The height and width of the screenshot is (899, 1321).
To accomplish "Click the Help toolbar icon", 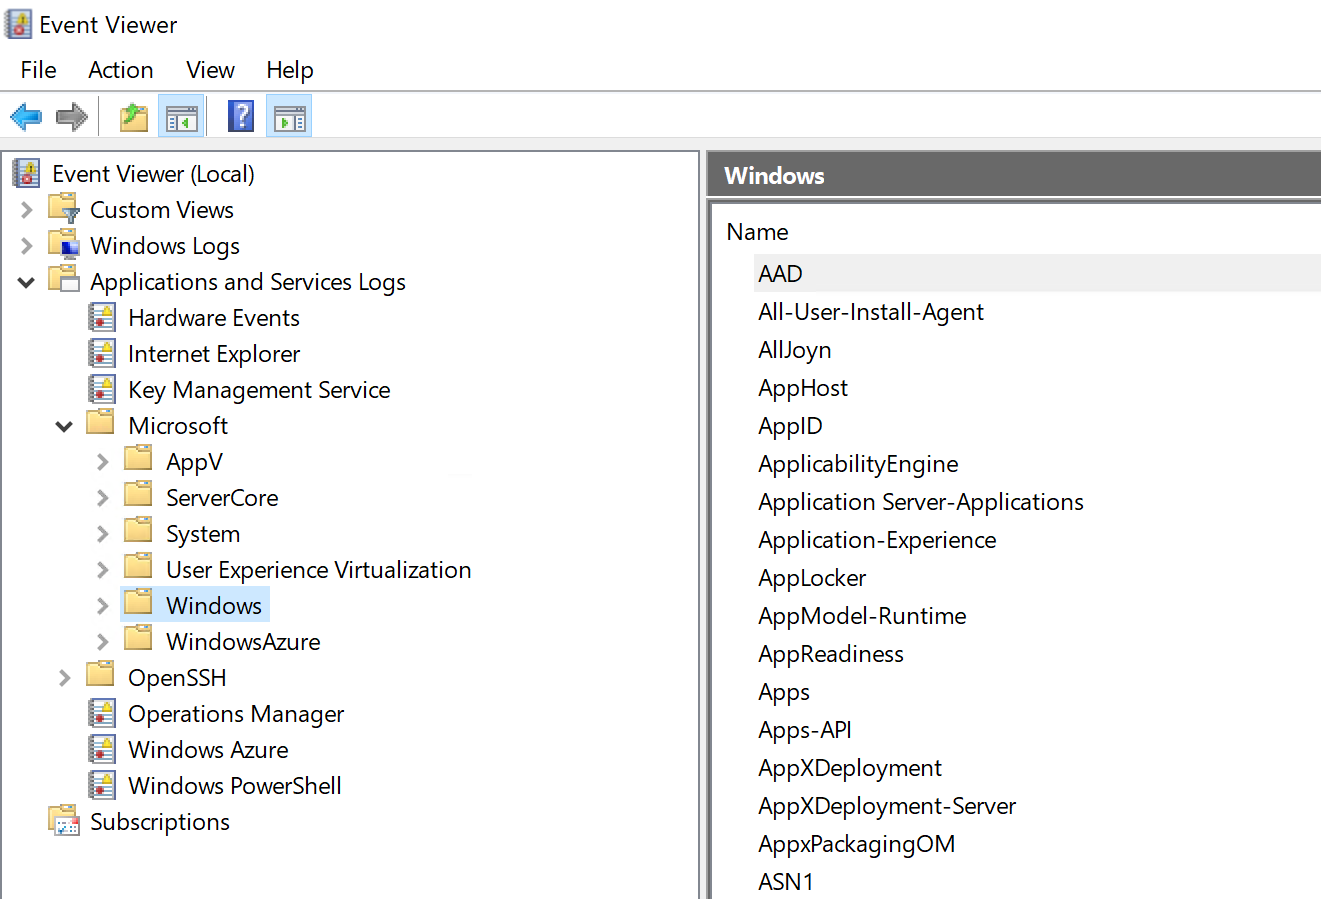I will (241, 116).
